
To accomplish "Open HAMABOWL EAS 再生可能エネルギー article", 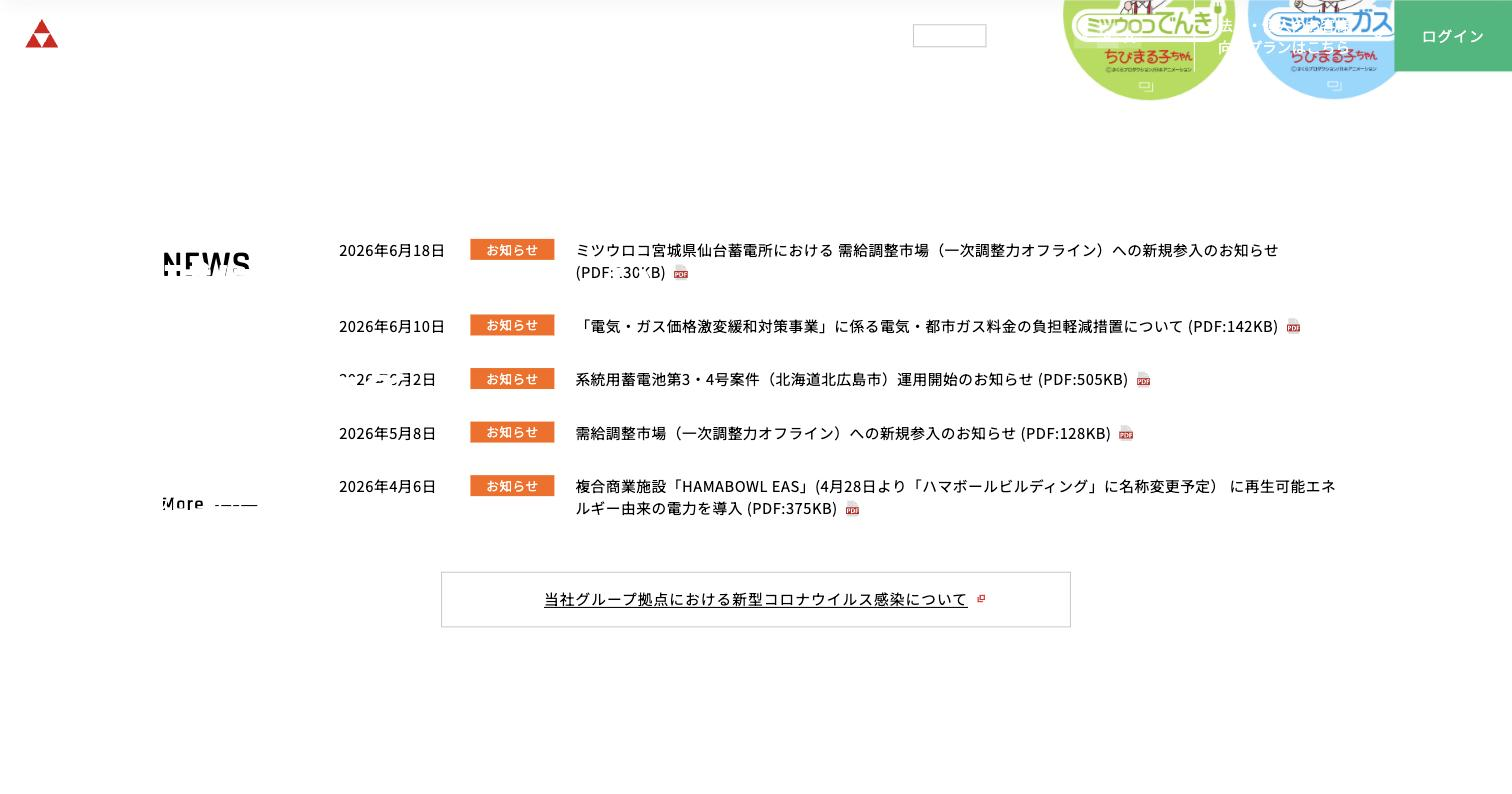I will pos(955,497).
